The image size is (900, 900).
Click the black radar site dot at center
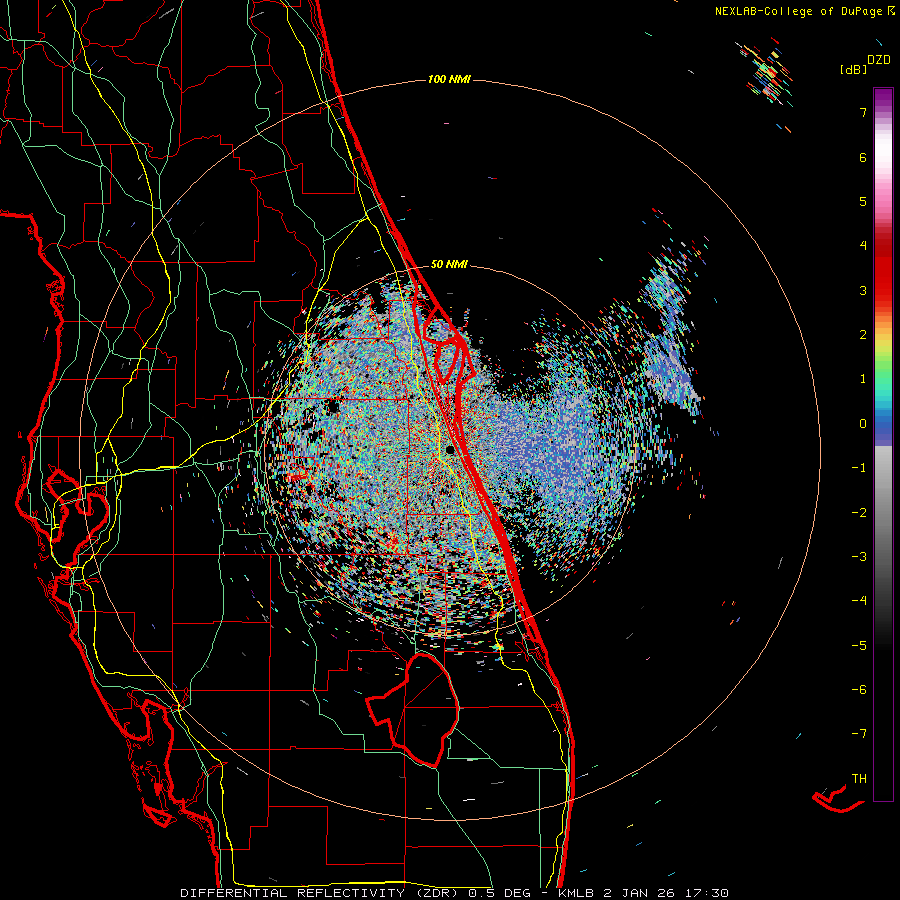(x=450, y=449)
